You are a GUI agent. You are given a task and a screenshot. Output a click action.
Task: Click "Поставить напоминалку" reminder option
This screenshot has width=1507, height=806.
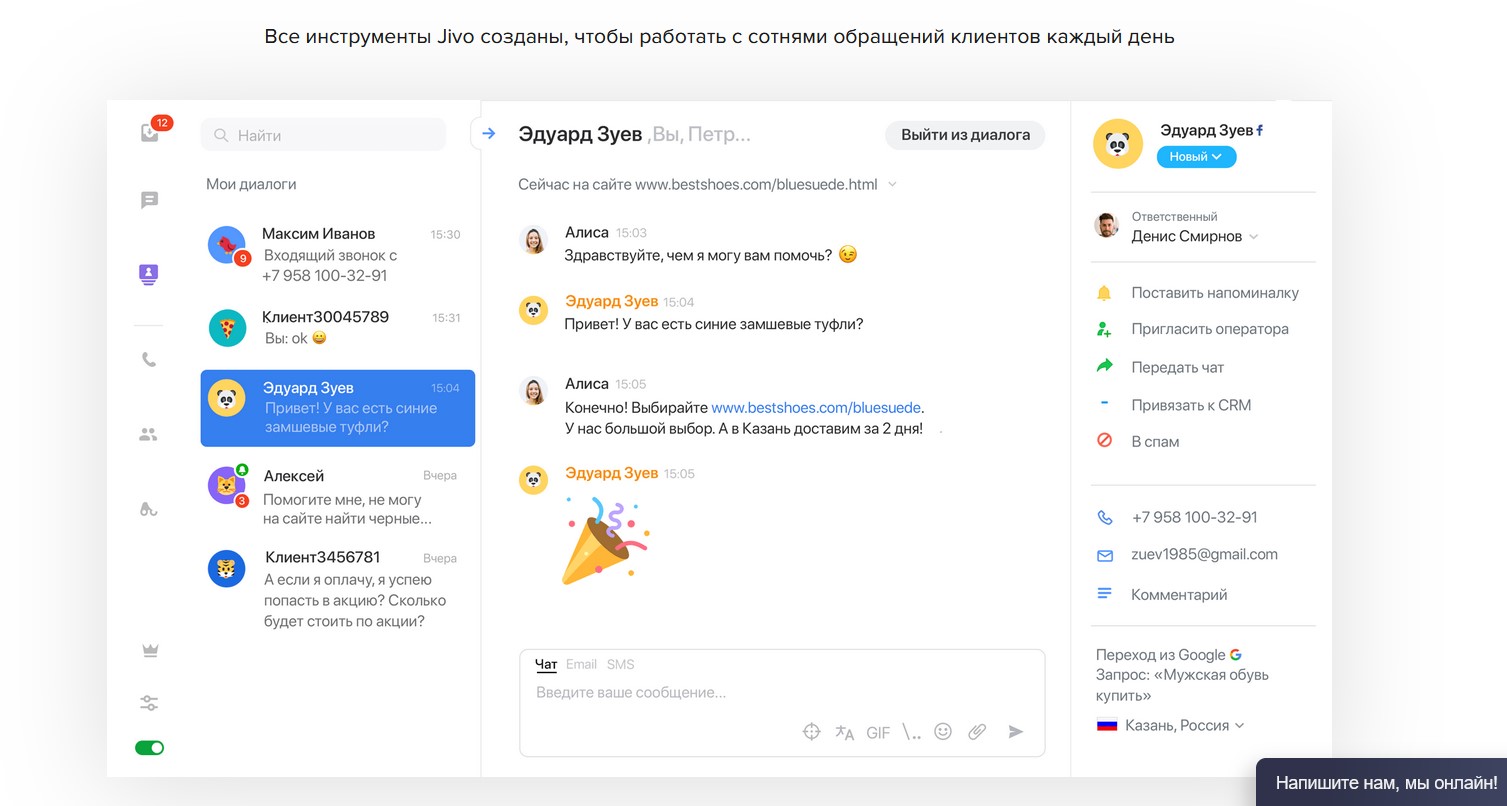(1214, 293)
